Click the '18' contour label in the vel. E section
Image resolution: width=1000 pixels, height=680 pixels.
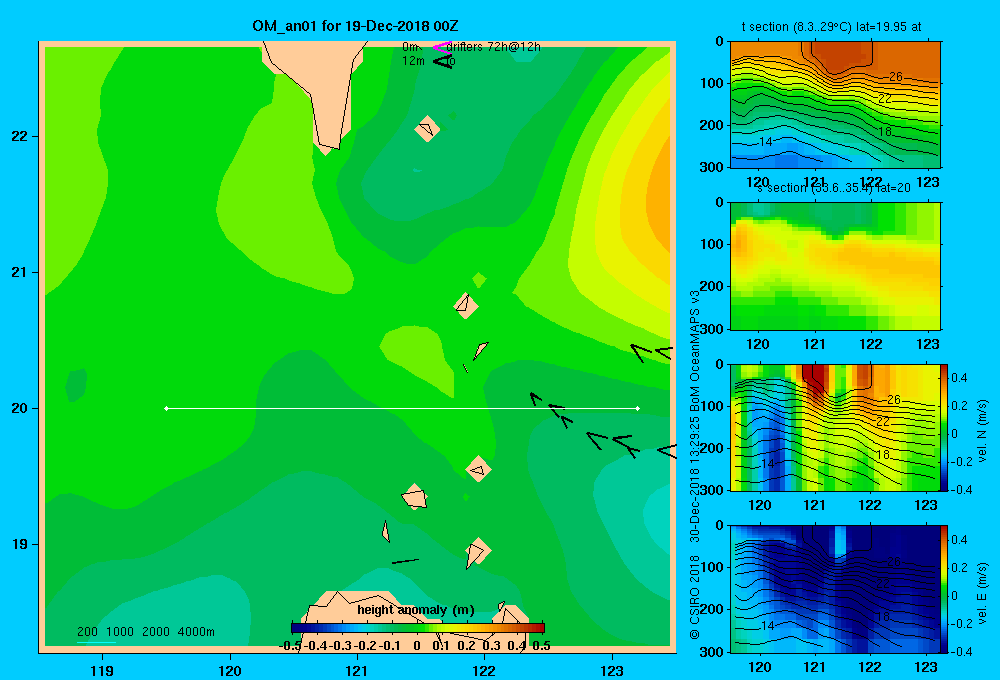coord(883,616)
